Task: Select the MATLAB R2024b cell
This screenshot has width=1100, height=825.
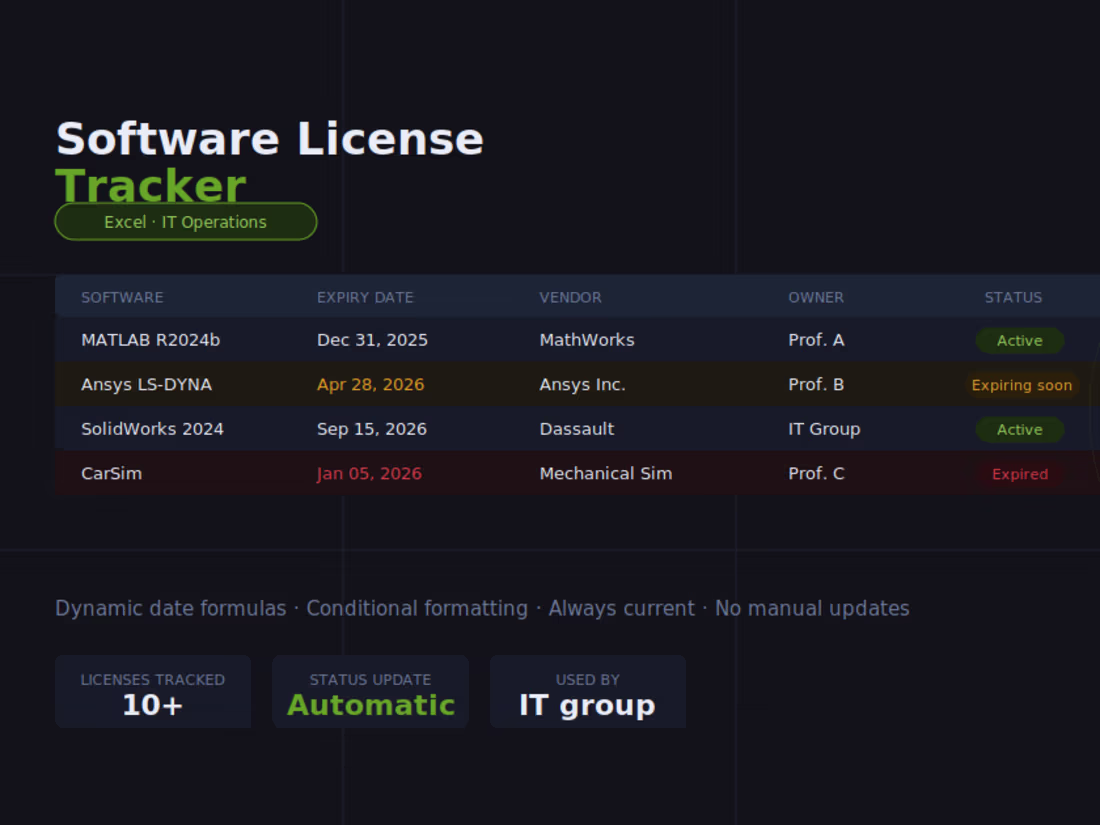Action: click(151, 340)
